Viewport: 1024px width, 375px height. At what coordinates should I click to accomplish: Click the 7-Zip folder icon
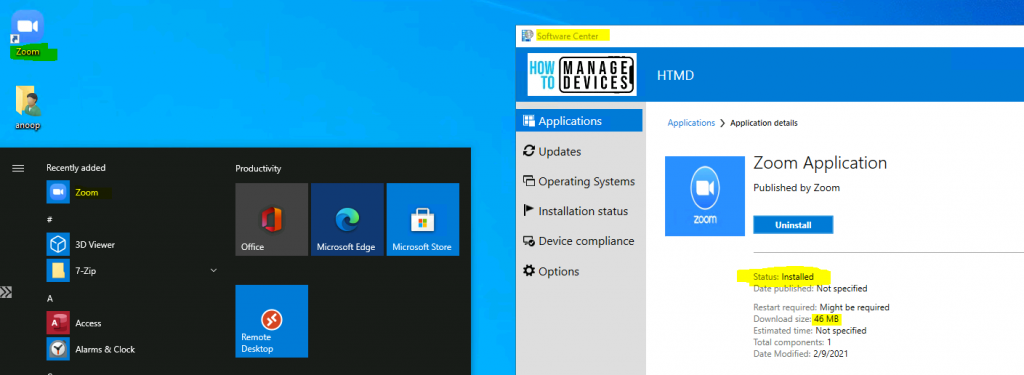coord(58,270)
